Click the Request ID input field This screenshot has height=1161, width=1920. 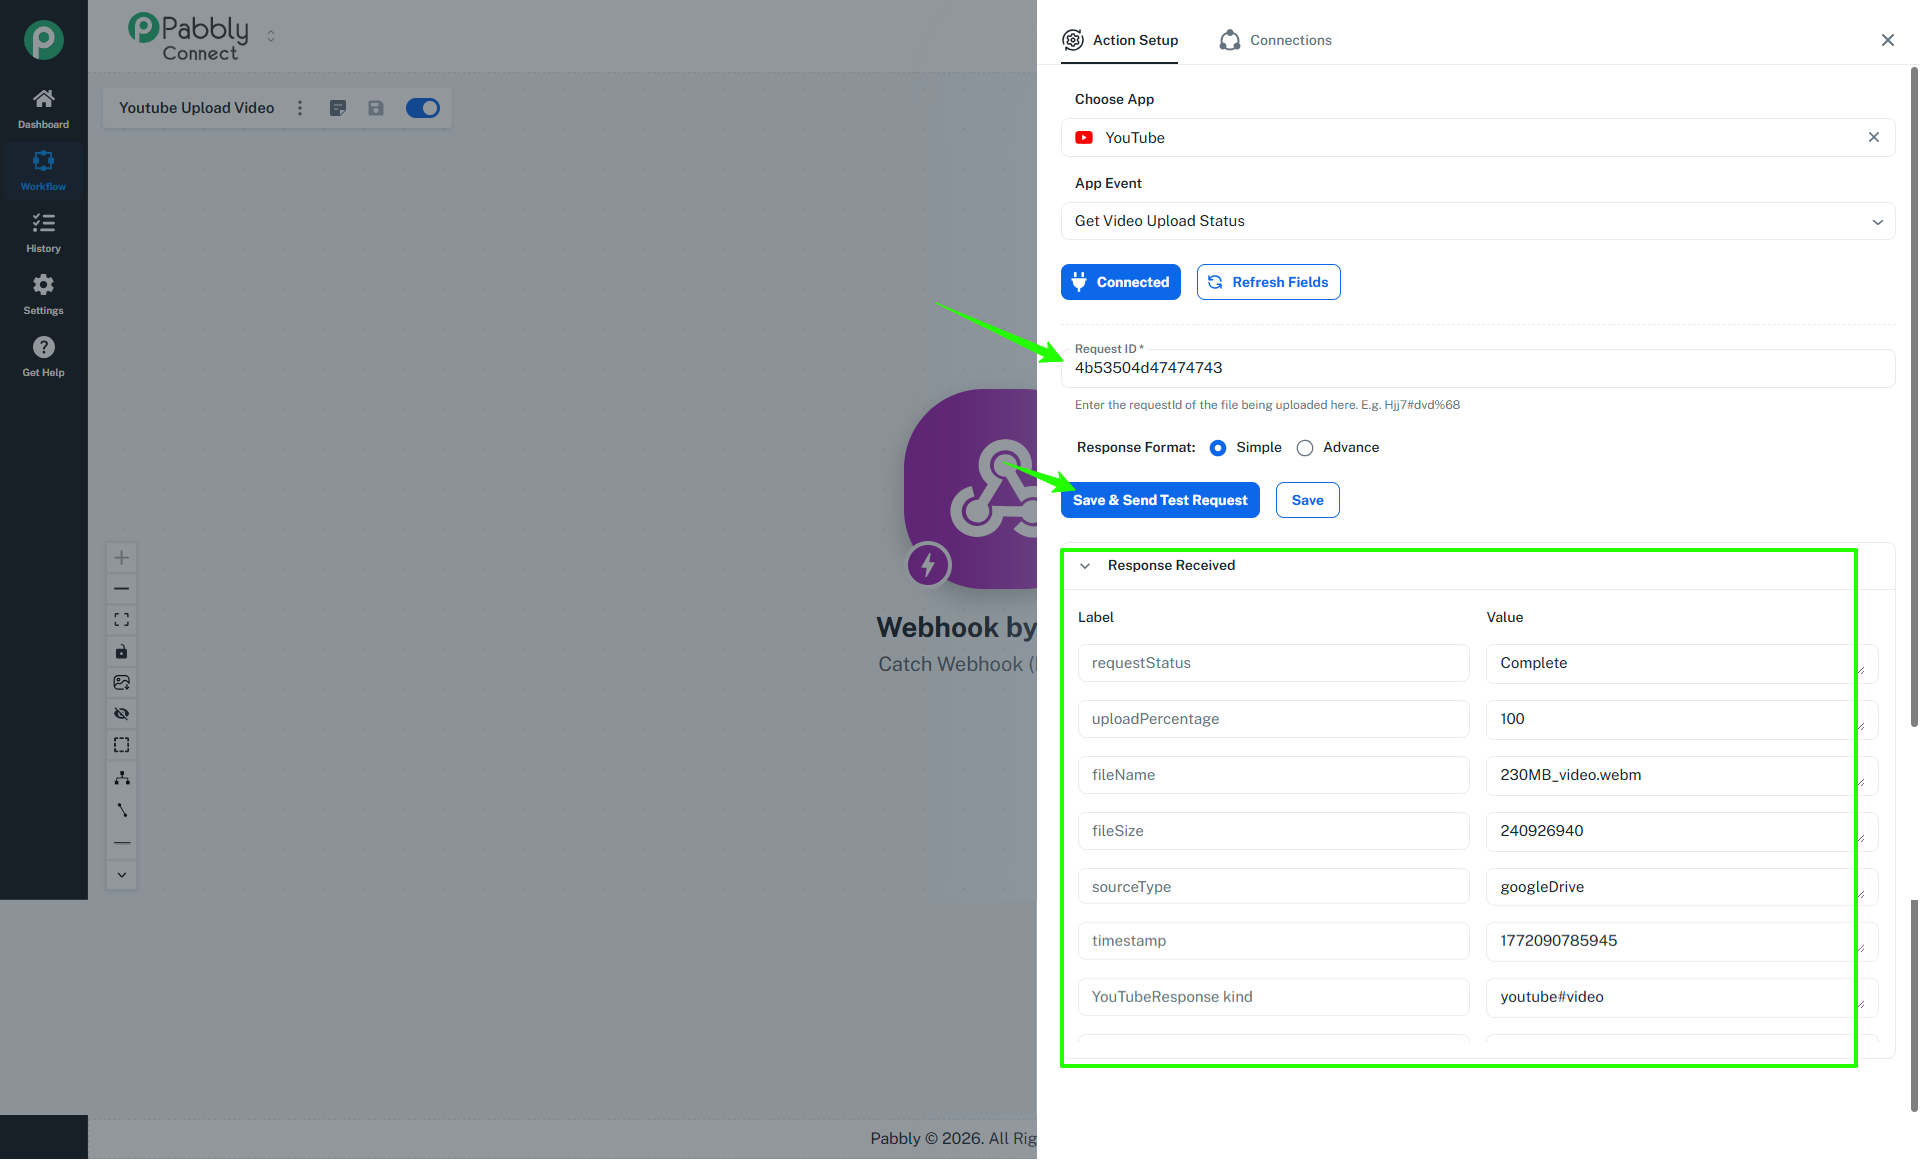[1477, 368]
